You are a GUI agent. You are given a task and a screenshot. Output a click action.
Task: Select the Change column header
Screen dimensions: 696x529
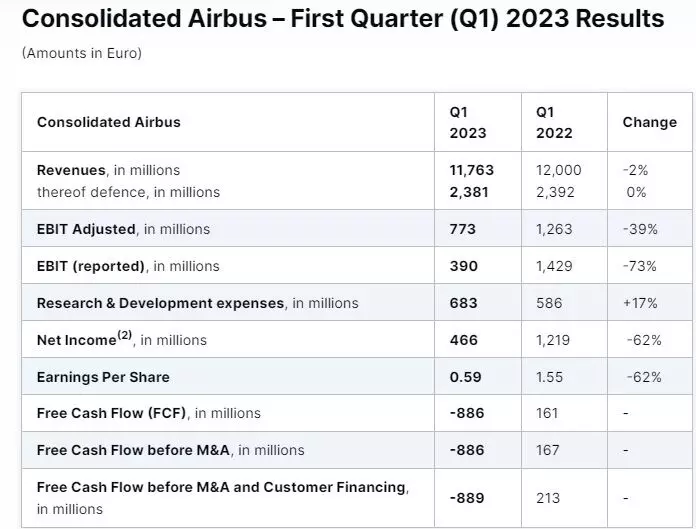(x=649, y=122)
